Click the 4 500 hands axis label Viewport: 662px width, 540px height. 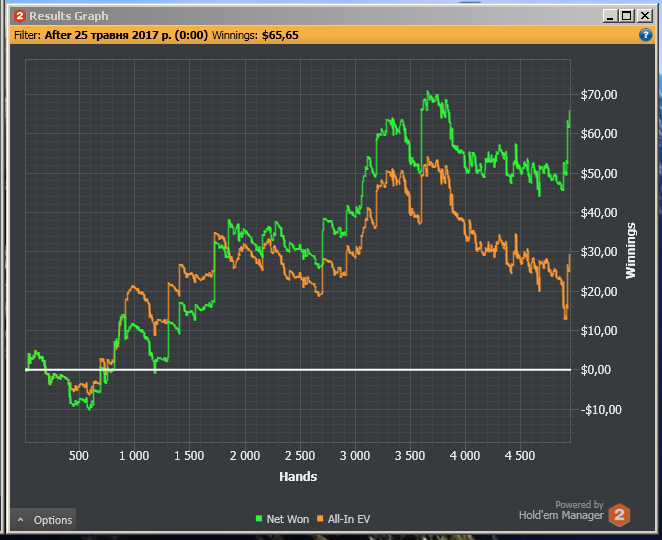point(520,456)
